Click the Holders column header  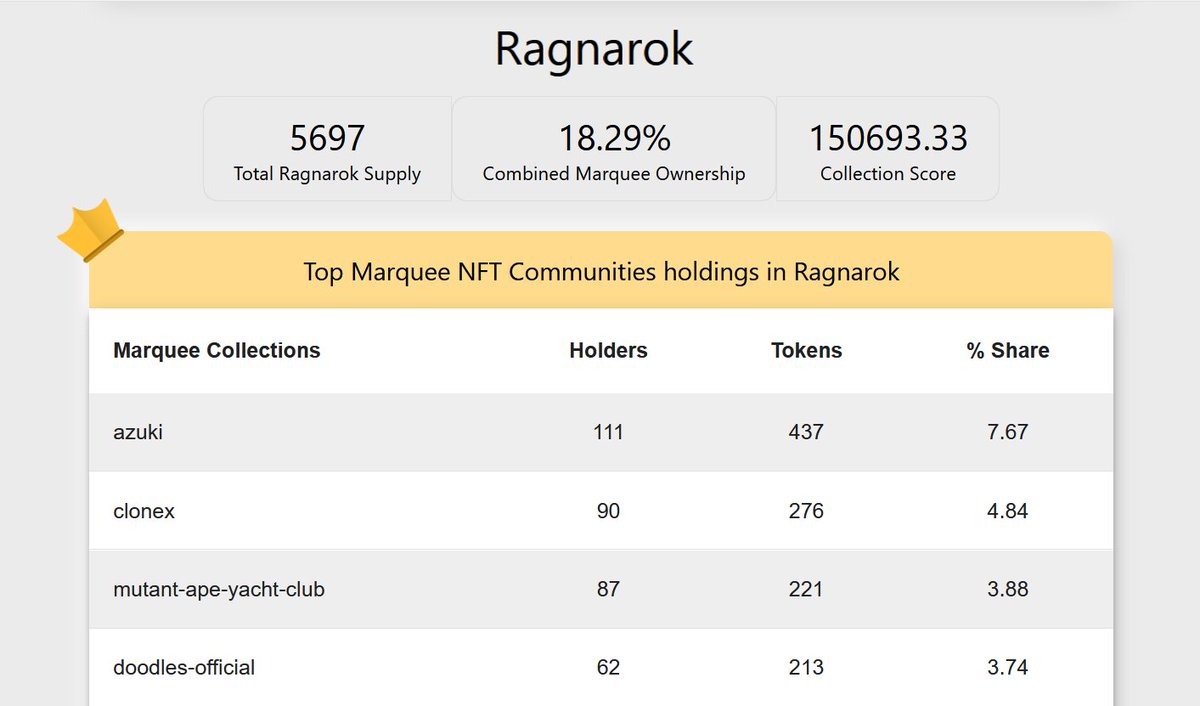tap(608, 351)
